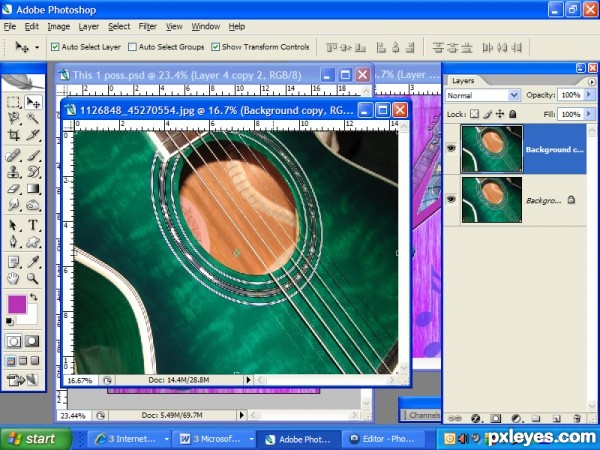Select the Pen tool
This screenshot has height=450, width=600.
click(x=13, y=241)
